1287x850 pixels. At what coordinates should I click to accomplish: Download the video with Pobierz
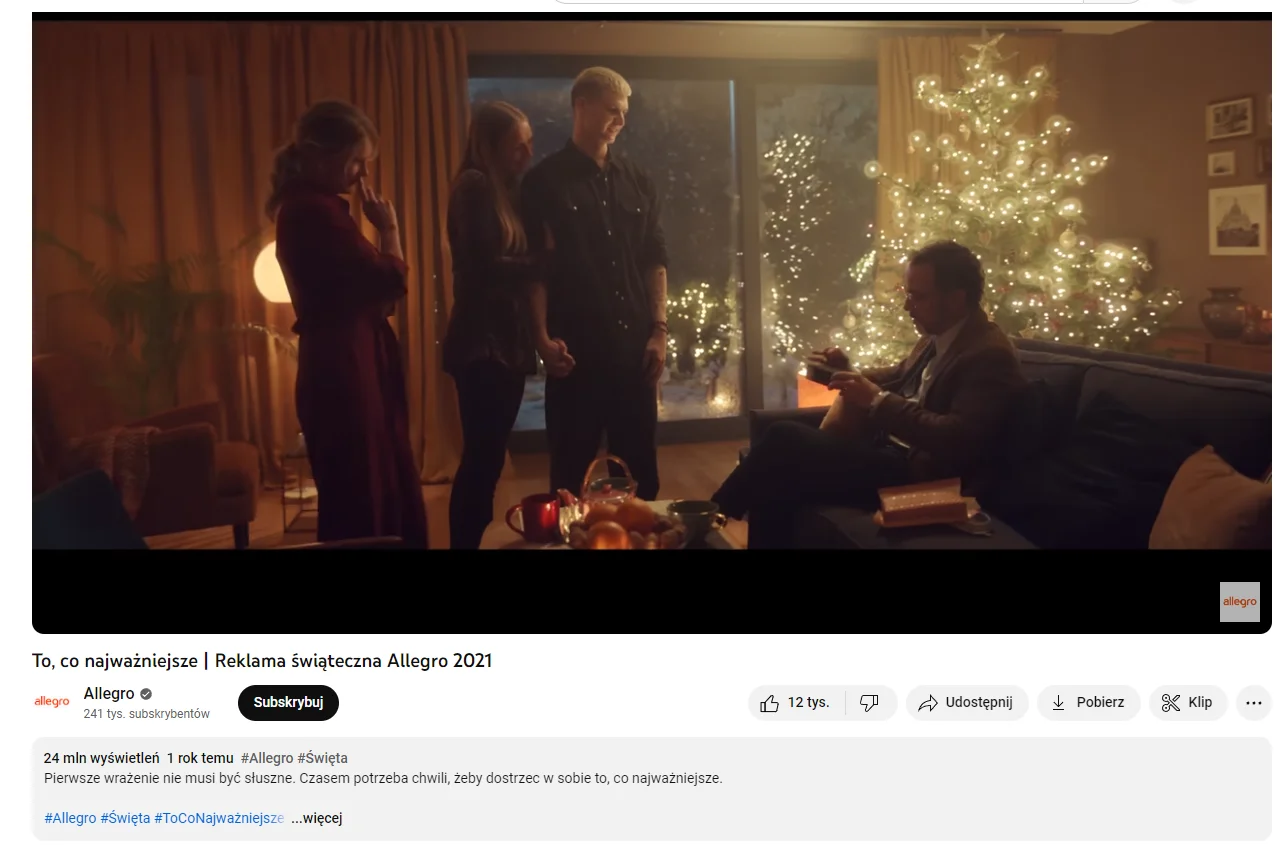click(x=1088, y=702)
